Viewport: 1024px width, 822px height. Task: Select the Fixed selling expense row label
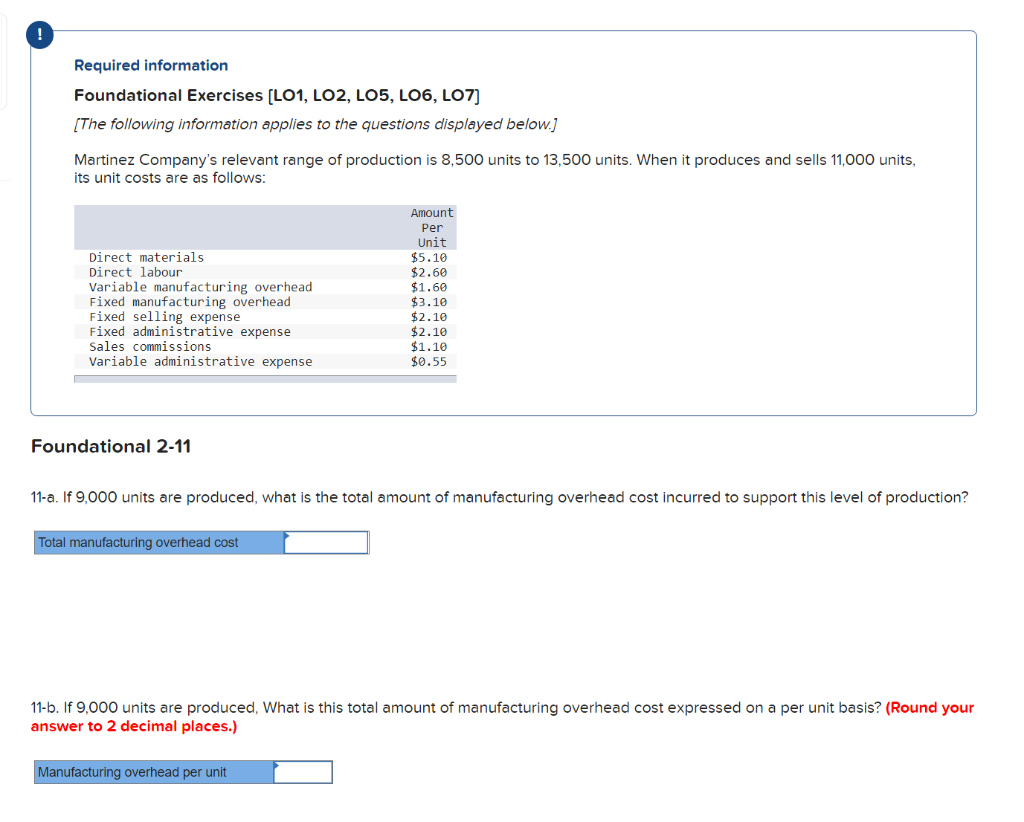click(x=165, y=317)
